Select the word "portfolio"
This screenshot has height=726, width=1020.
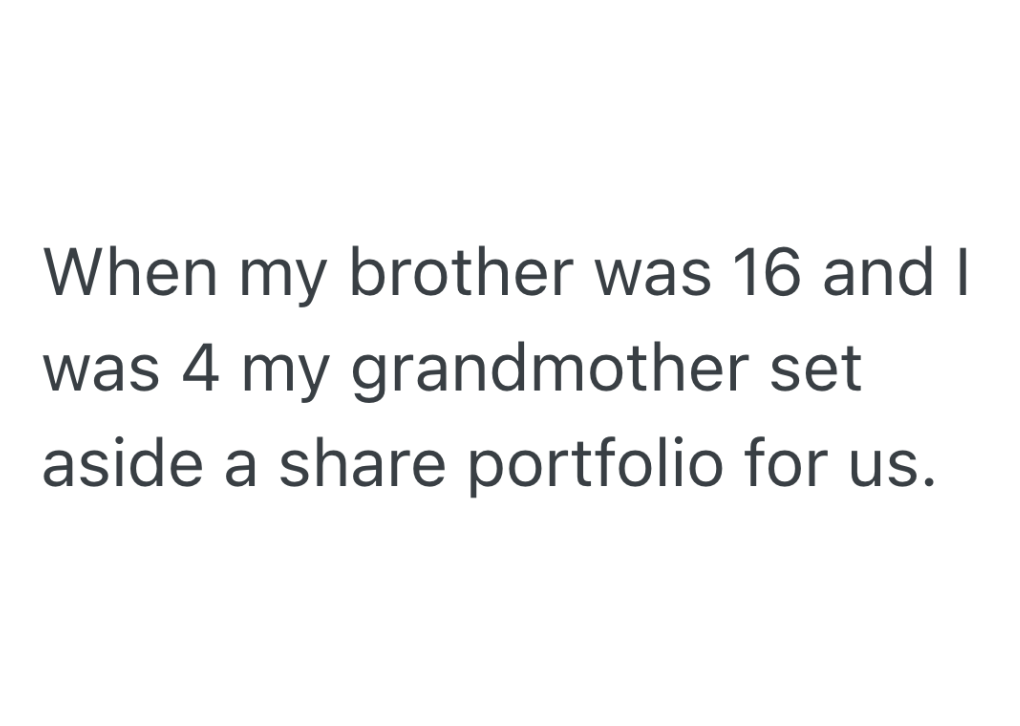pos(594,466)
